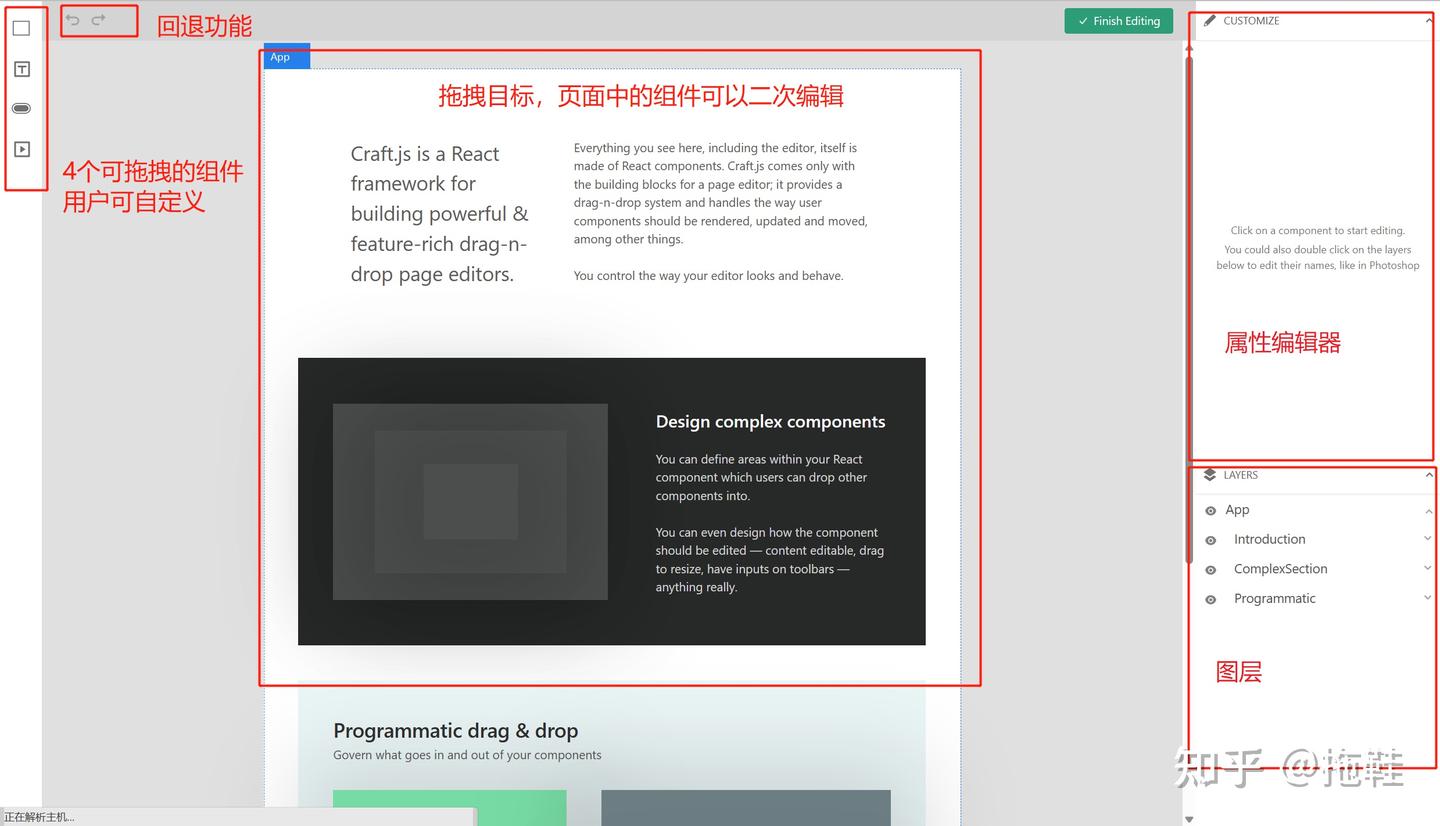Select the Container component icon in left sidebar

click(21, 28)
